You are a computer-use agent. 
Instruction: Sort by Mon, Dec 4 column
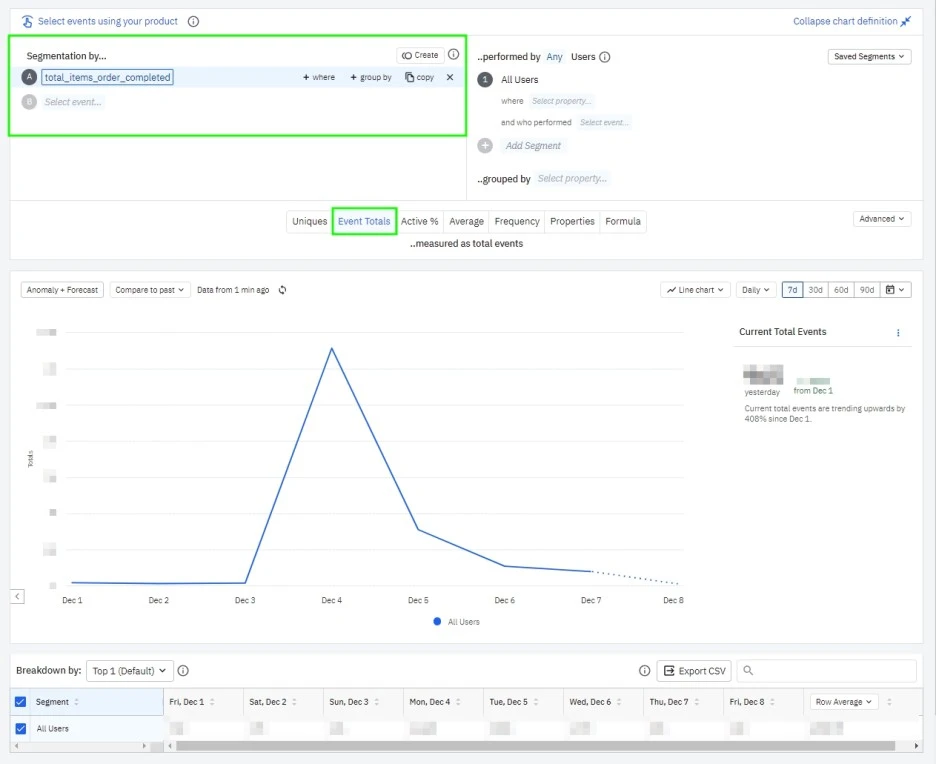click(458, 702)
